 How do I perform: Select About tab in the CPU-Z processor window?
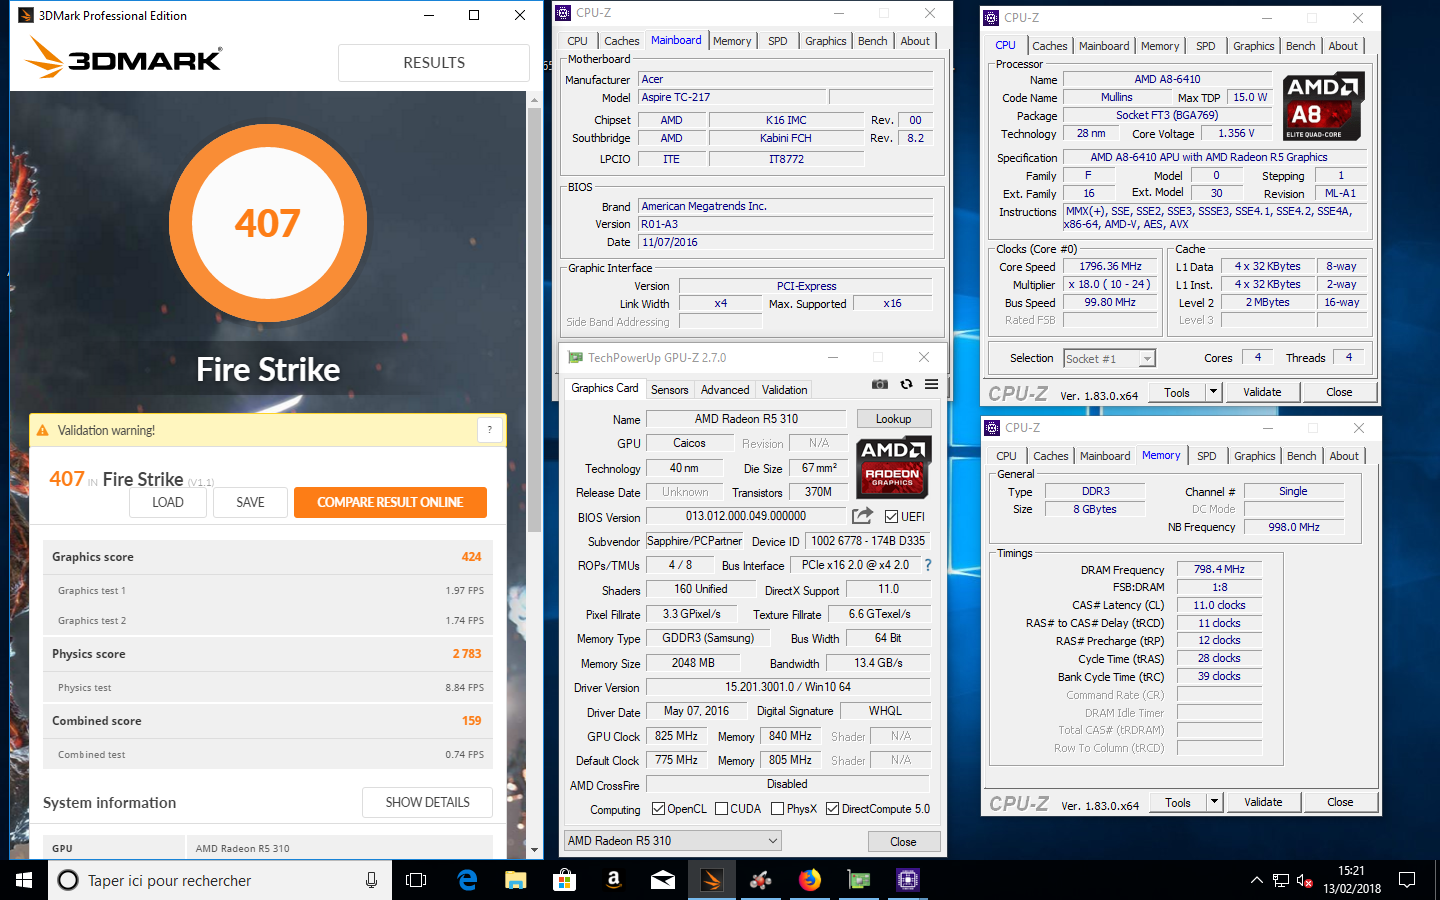coord(1343,46)
